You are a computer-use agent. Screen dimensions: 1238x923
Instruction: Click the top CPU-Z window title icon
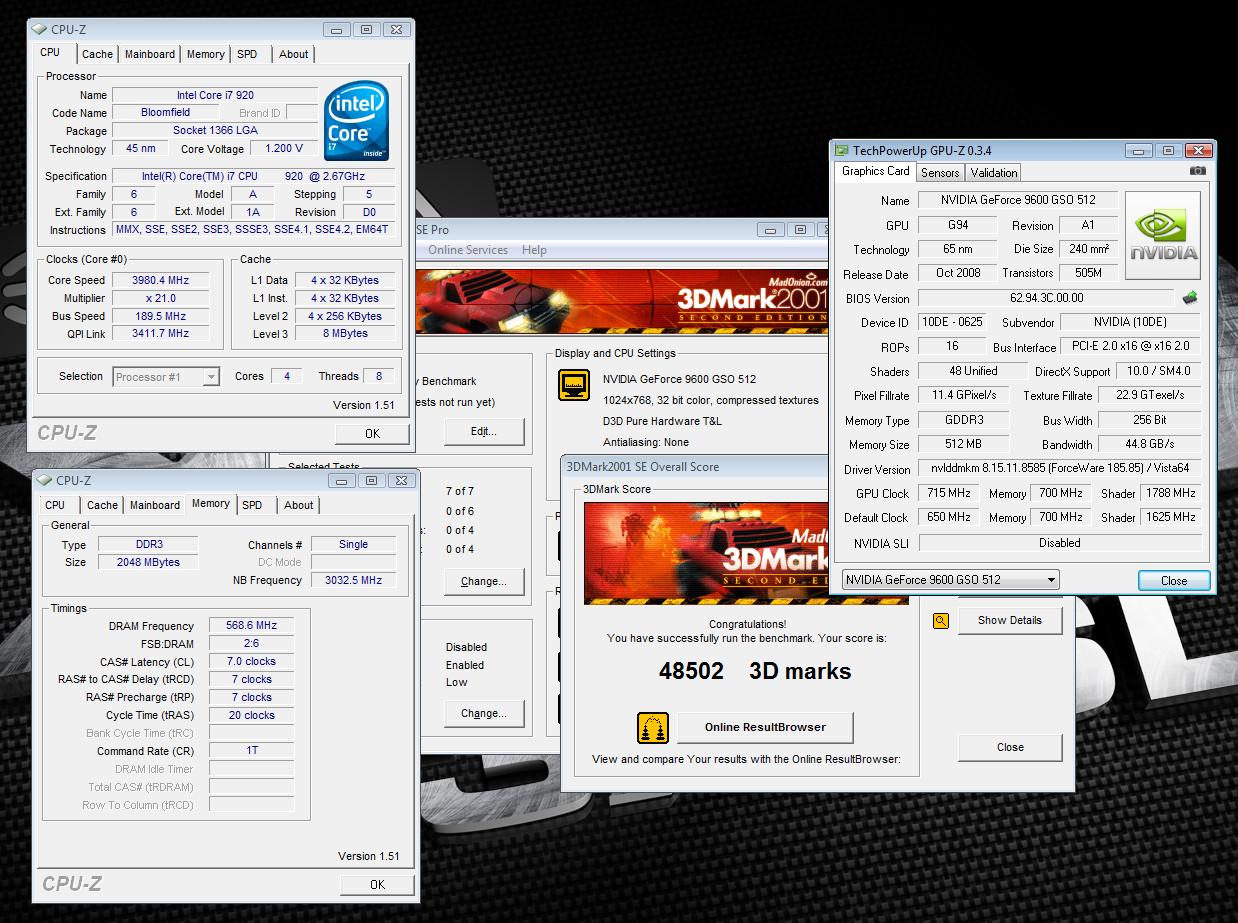39,30
